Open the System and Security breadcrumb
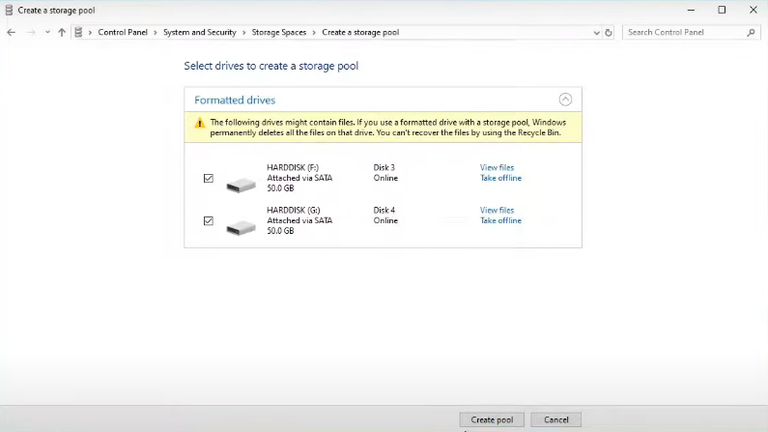Image resolution: width=768 pixels, height=432 pixels. (x=200, y=32)
